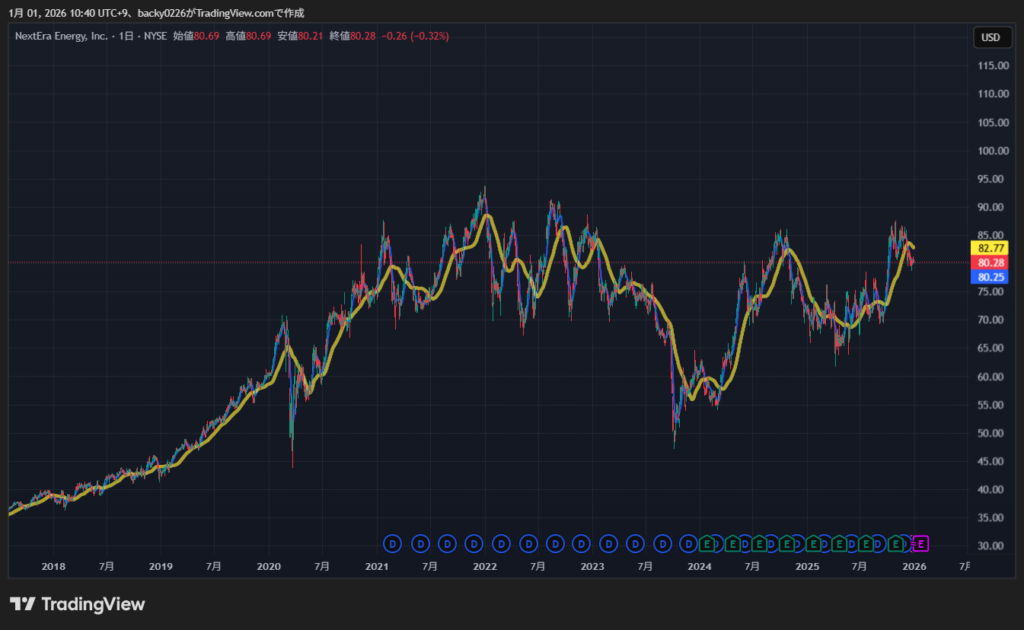The width and height of the screenshot is (1024, 630).
Task: Click the first green earnings E marker
Action: tap(706, 544)
